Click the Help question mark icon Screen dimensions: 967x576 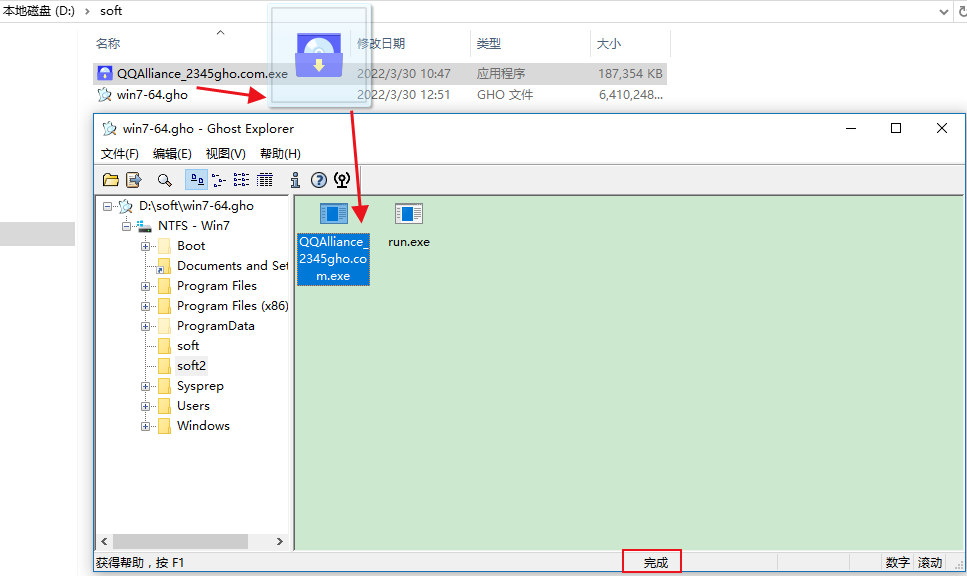319,180
